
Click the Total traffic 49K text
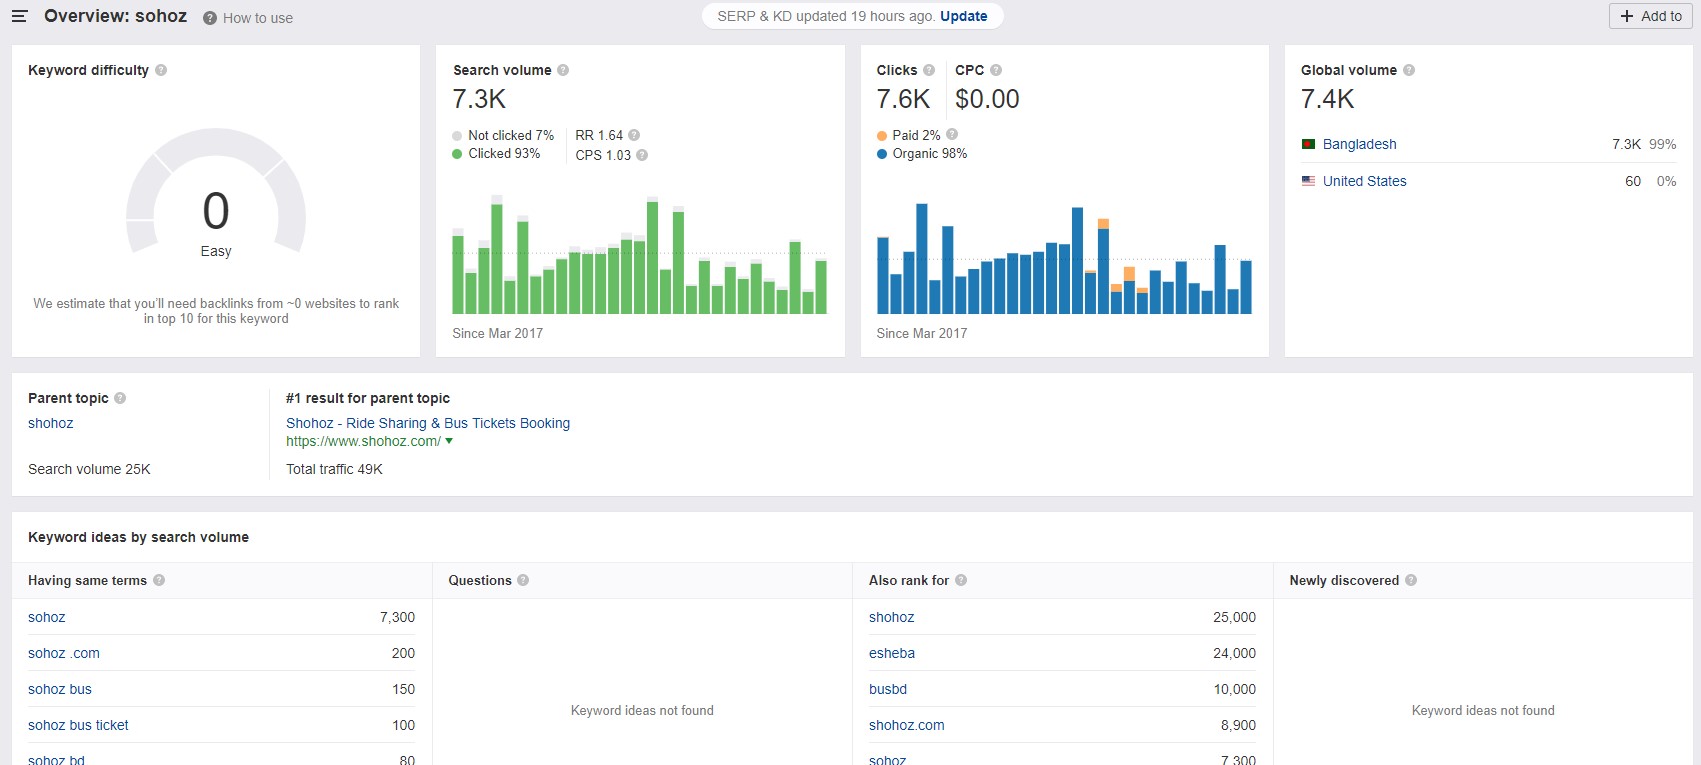click(x=334, y=469)
